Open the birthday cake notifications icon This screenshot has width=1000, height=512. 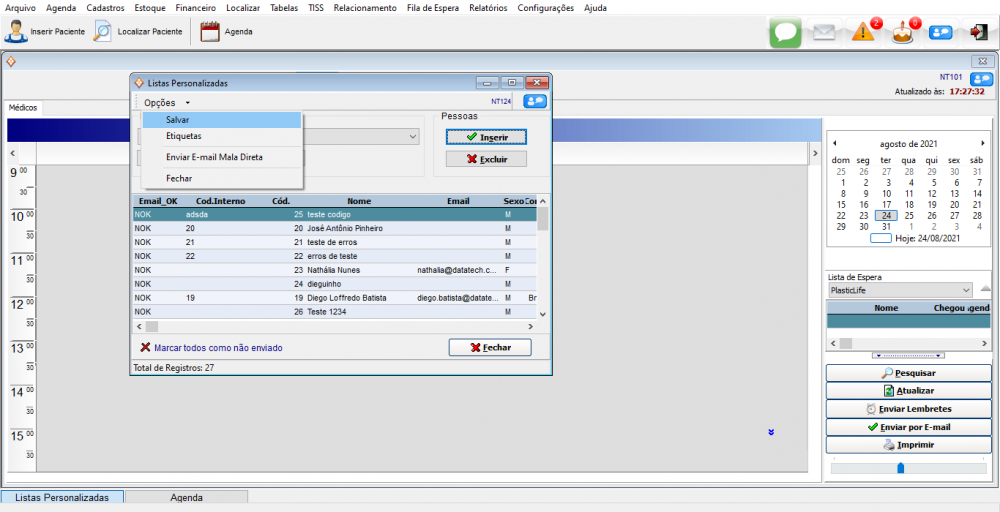903,32
